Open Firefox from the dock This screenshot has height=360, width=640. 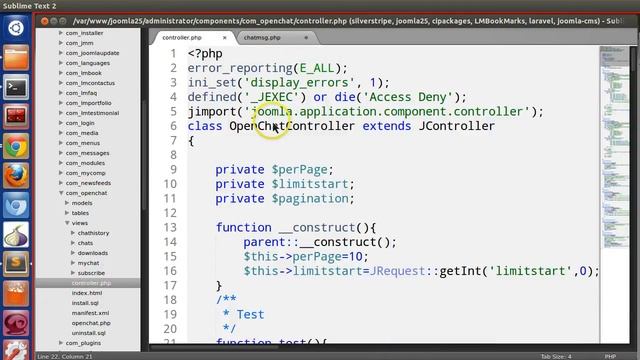(16, 175)
